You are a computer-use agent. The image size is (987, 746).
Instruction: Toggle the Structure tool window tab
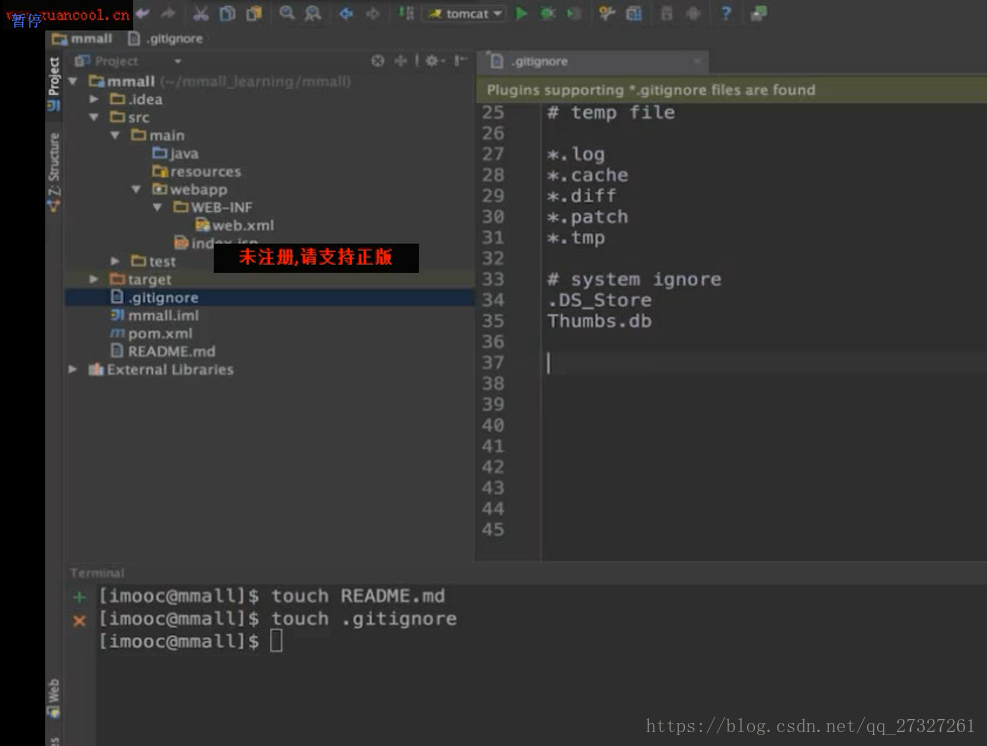pyautogui.click(x=54, y=172)
